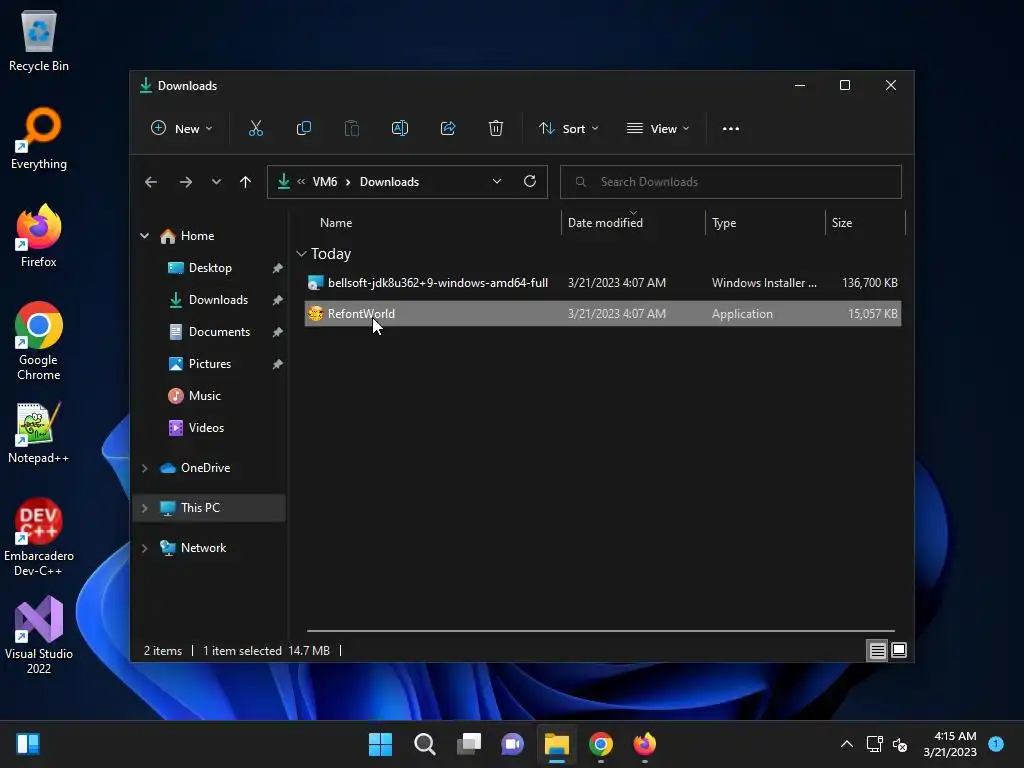This screenshot has height=768, width=1024.
Task: Go forward with the right arrow
Action: pyautogui.click(x=185, y=182)
